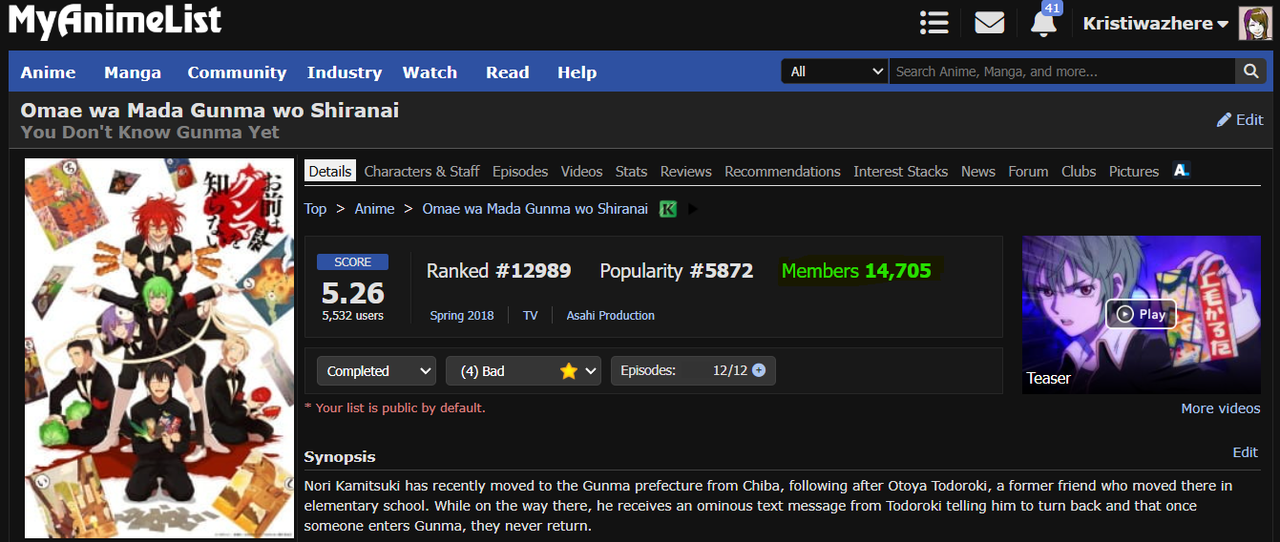Image resolution: width=1280 pixels, height=542 pixels.
Task: Open the Industry menu
Action: pos(344,72)
